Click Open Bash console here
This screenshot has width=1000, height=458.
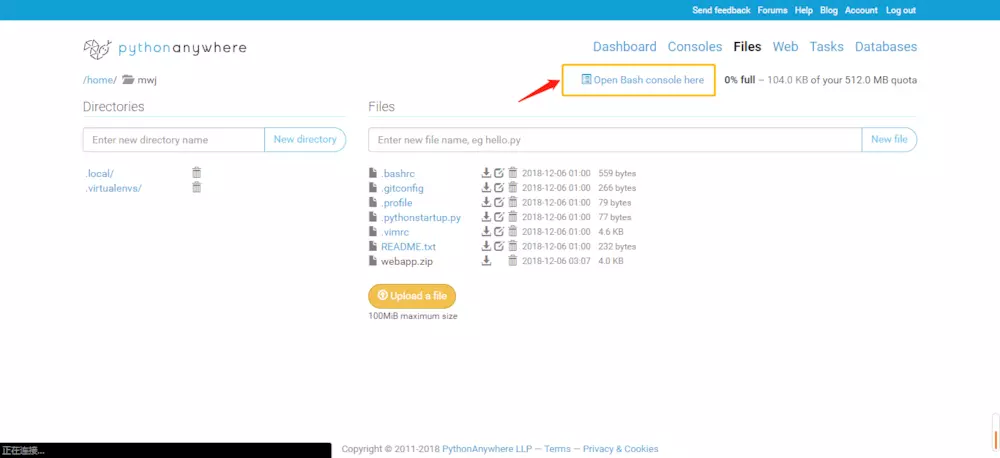642,80
